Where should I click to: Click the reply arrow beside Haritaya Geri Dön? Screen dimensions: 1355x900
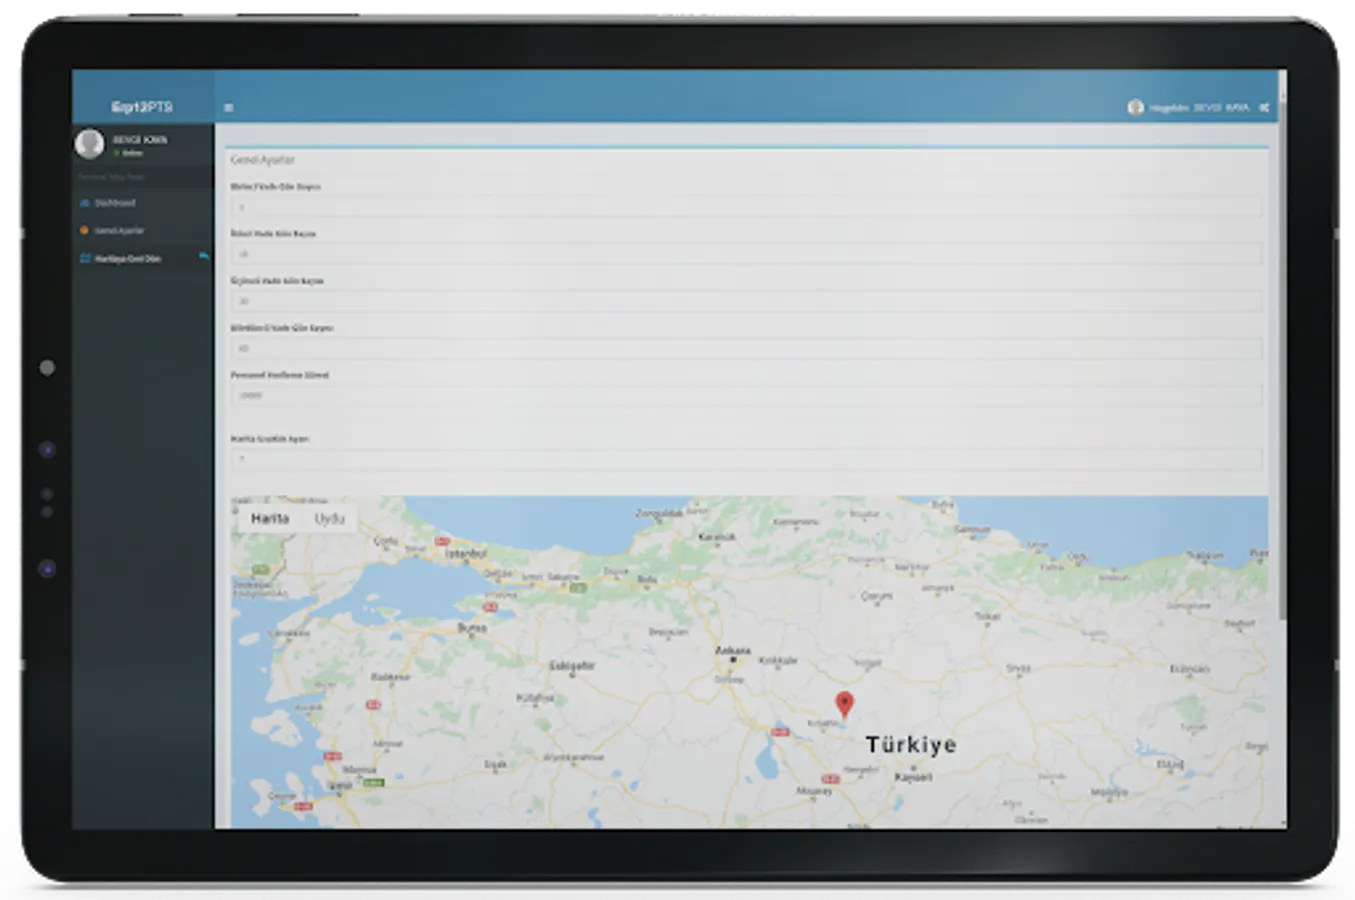(204, 257)
